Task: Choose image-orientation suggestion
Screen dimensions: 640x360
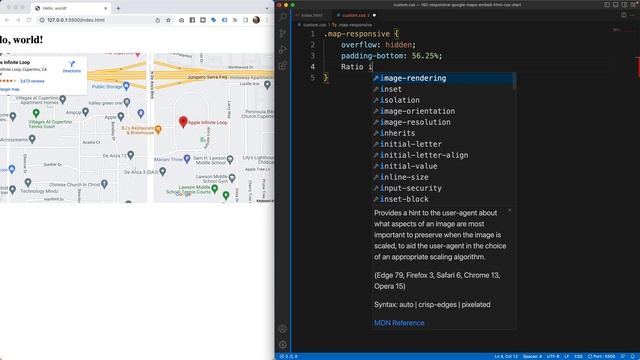Action: [443, 111]
